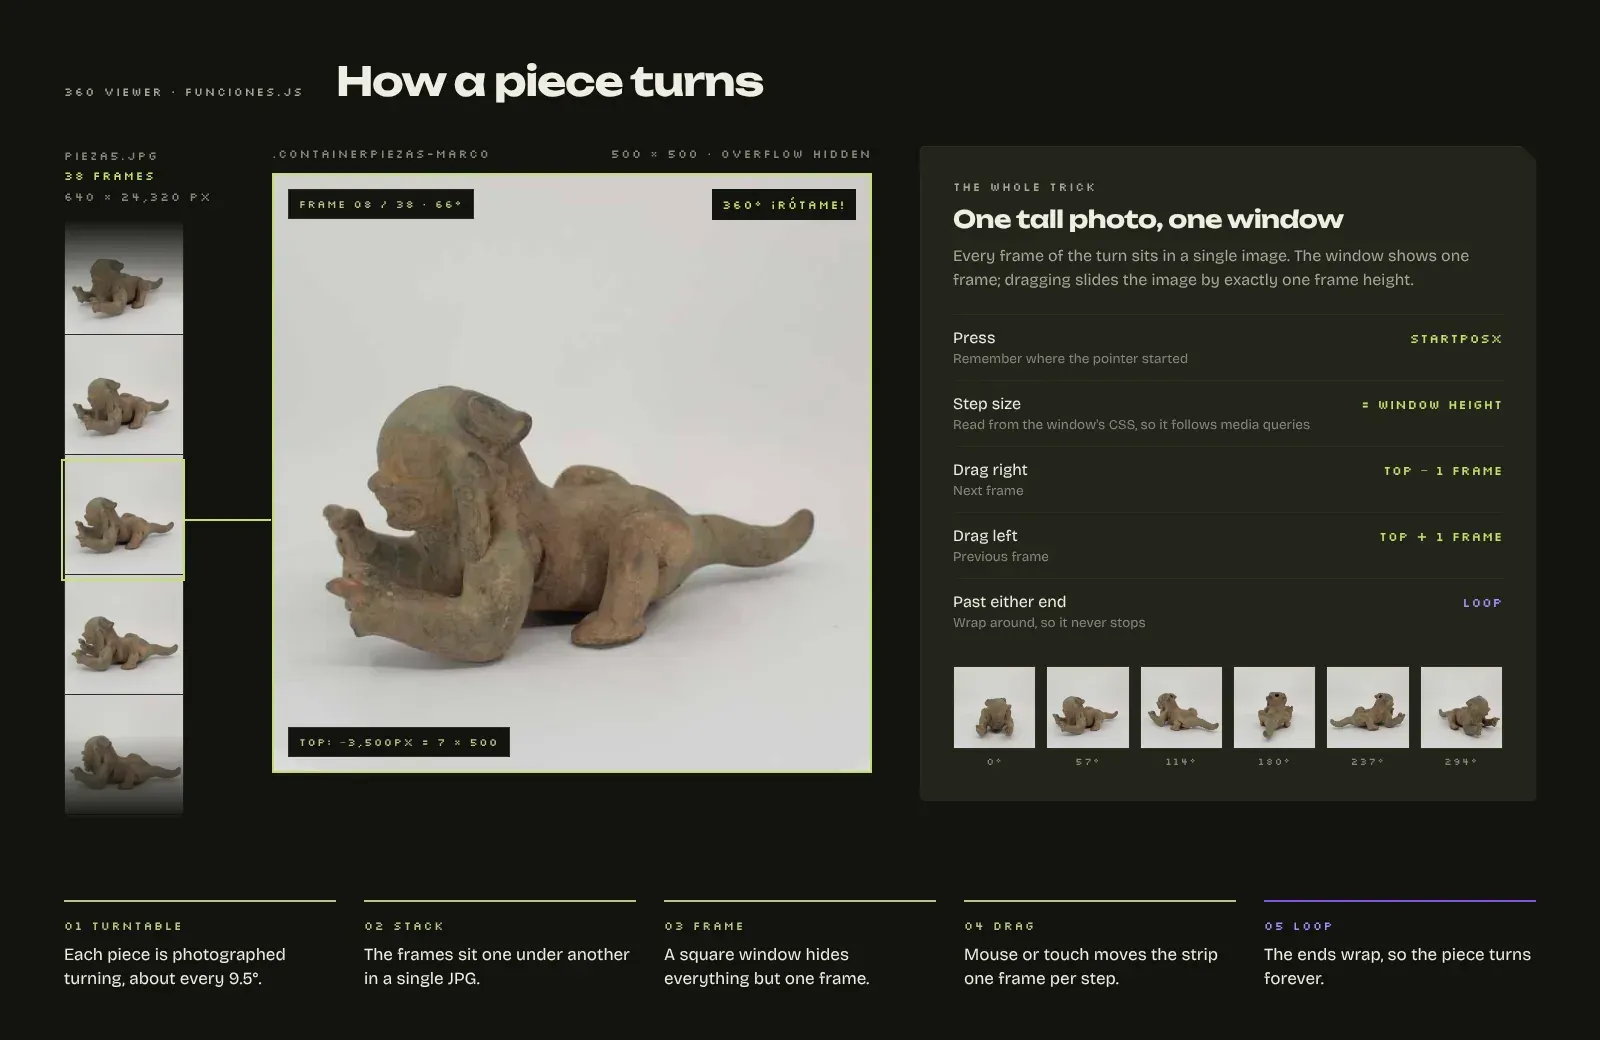
Task: Click the purple 'LOOP' tag in the panel
Action: click(x=1482, y=603)
